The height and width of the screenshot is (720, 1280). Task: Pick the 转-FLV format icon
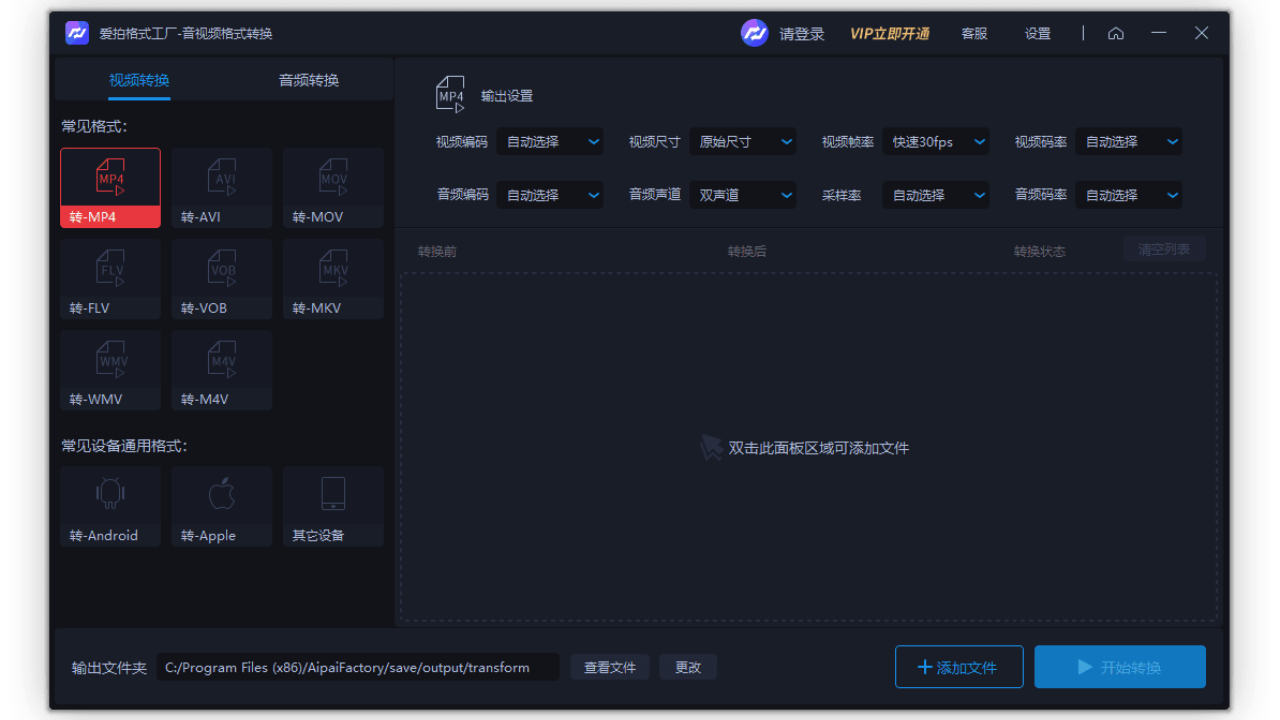point(110,277)
